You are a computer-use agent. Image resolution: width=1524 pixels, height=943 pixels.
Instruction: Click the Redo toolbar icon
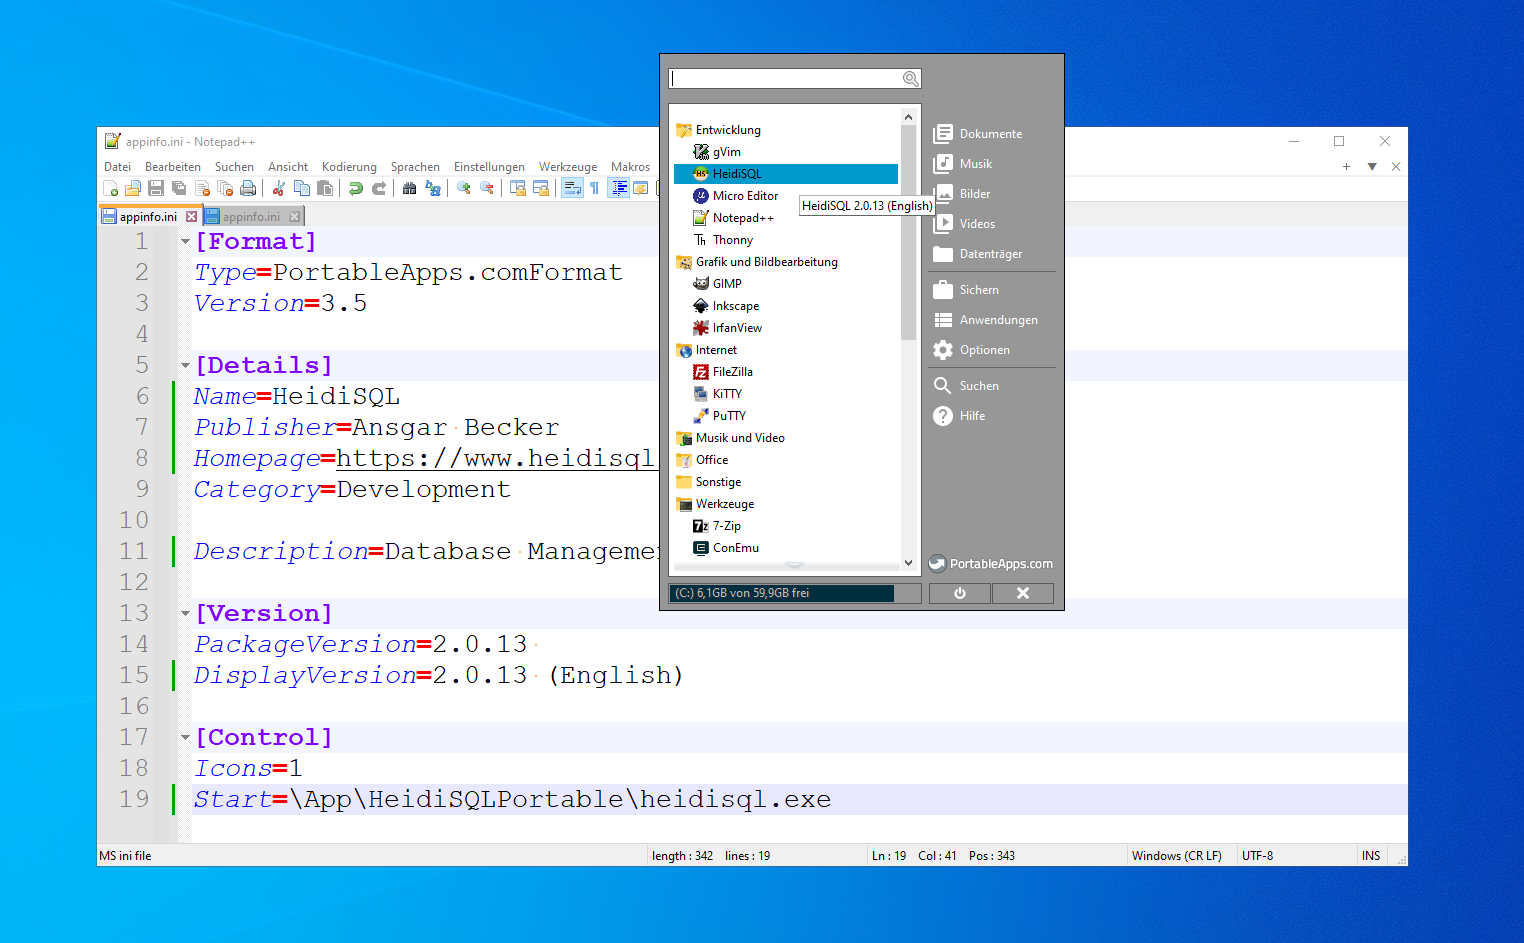tap(379, 188)
